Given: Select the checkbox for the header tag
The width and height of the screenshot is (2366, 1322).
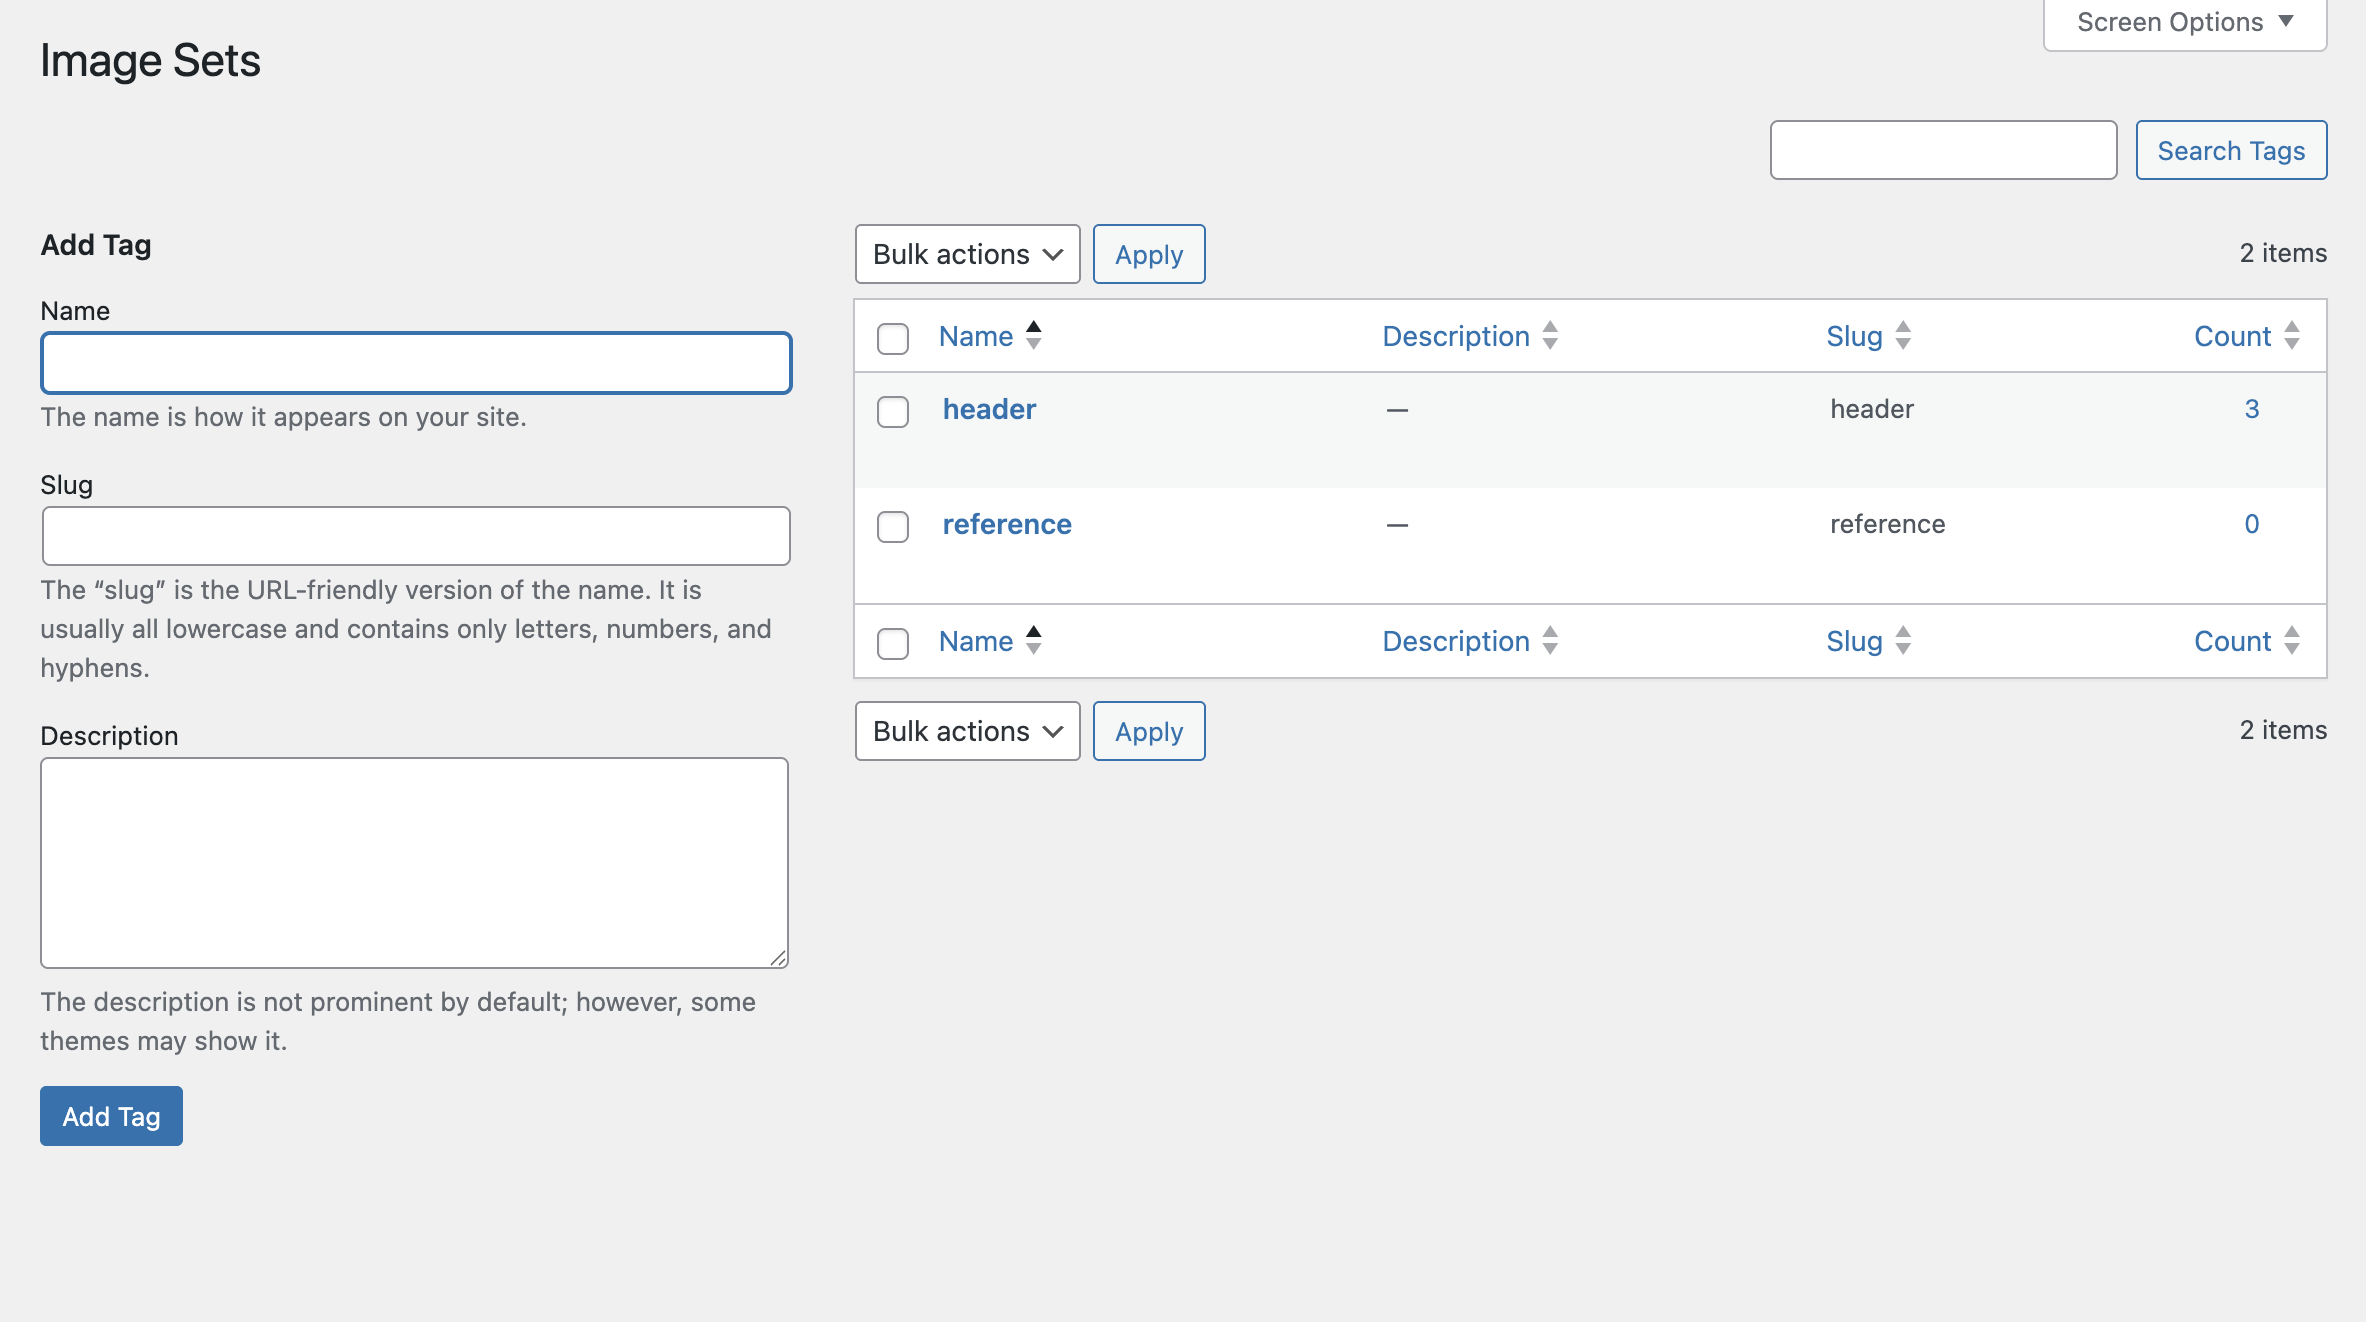Looking at the screenshot, I should 893,412.
